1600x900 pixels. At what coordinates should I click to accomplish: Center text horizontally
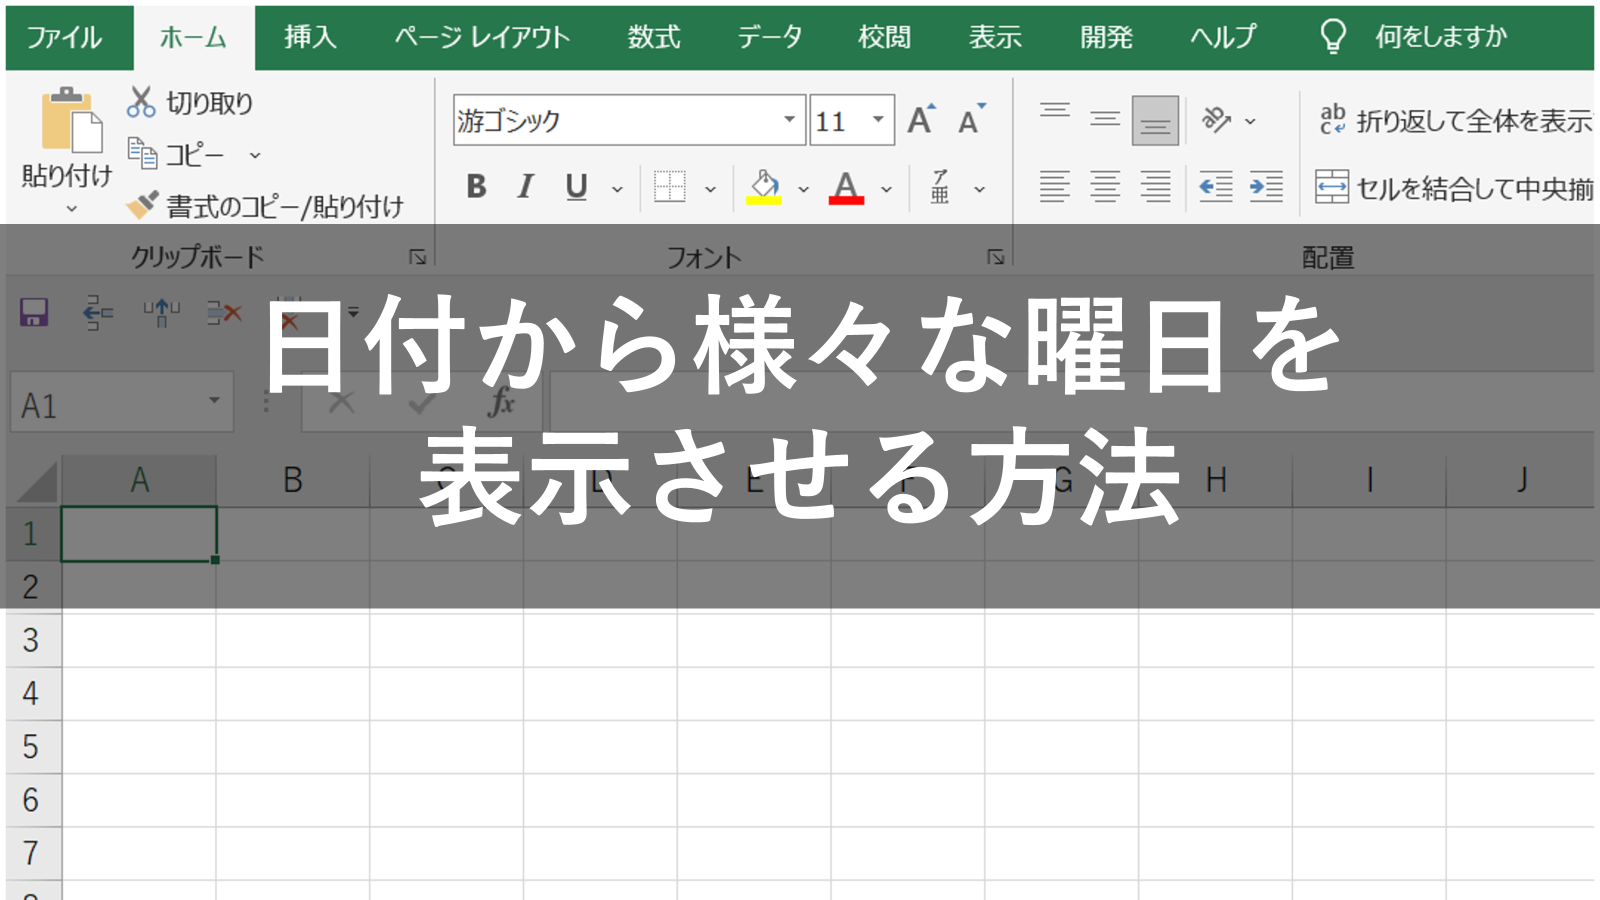pos(1105,187)
